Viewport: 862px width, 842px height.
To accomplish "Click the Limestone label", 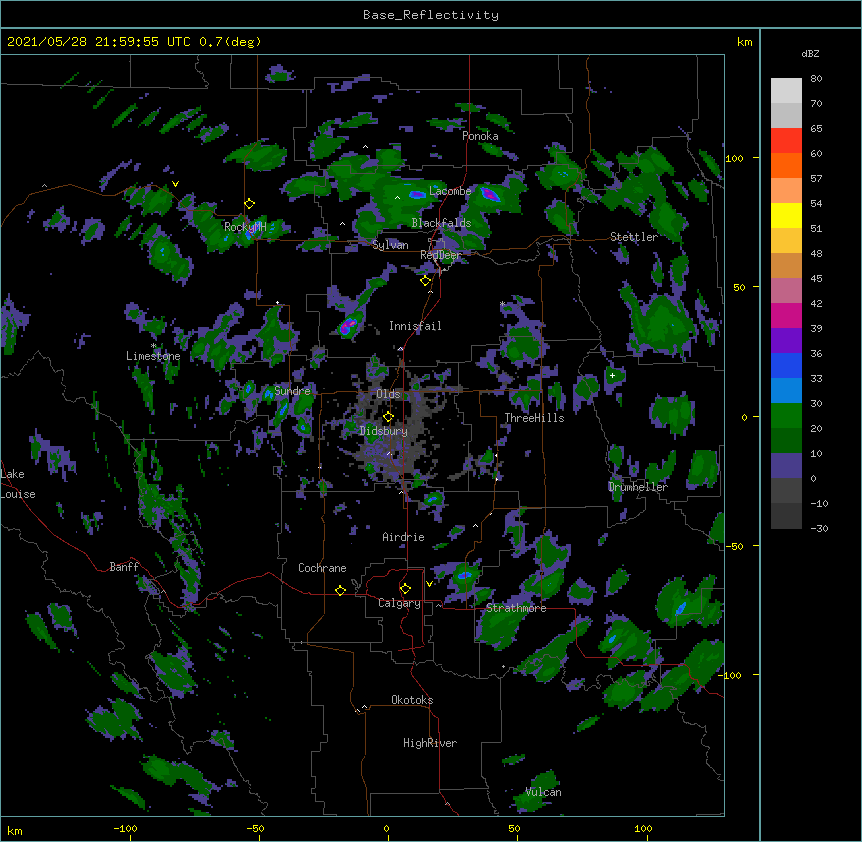I will click(x=153, y=356).
